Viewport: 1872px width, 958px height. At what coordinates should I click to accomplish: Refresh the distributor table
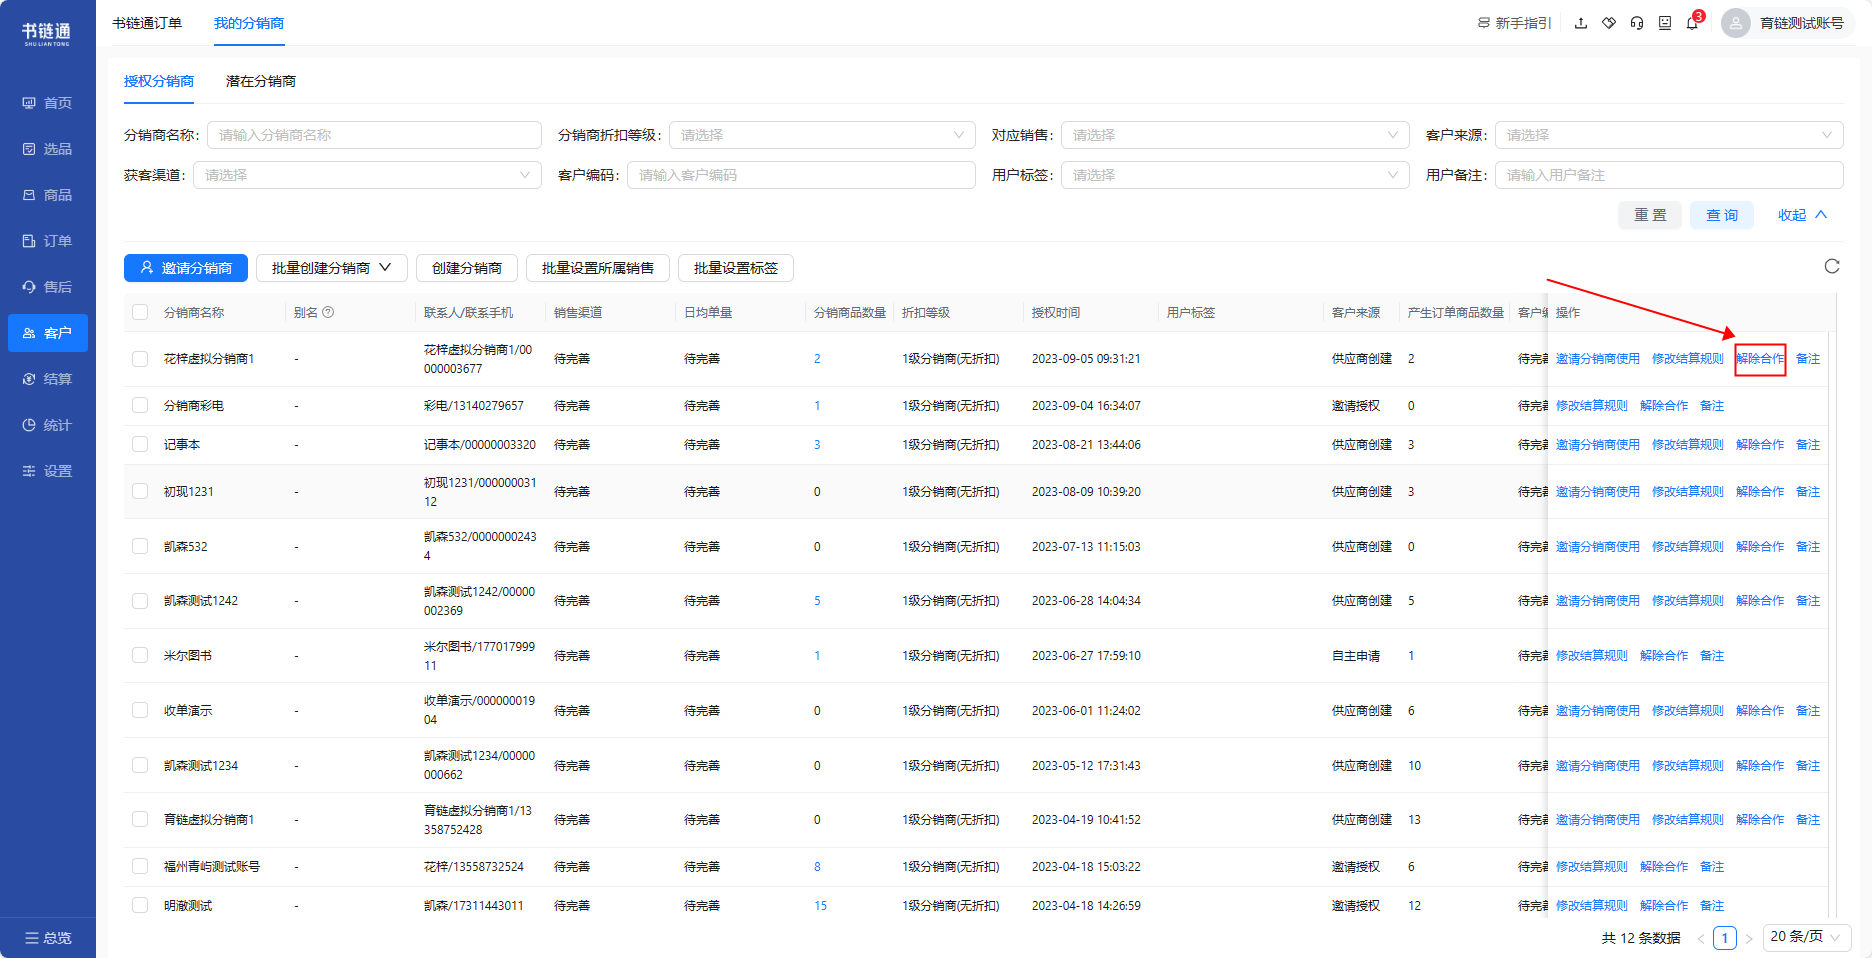click(x=1832, y=266)
